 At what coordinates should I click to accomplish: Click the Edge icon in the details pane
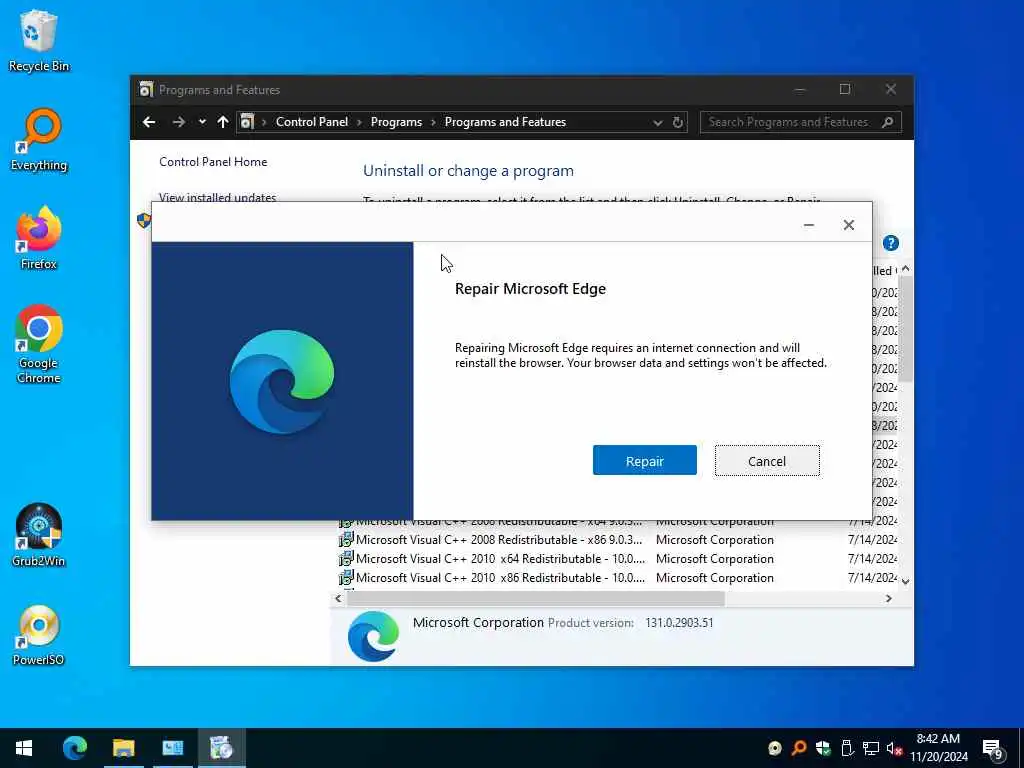coord(373,636)
